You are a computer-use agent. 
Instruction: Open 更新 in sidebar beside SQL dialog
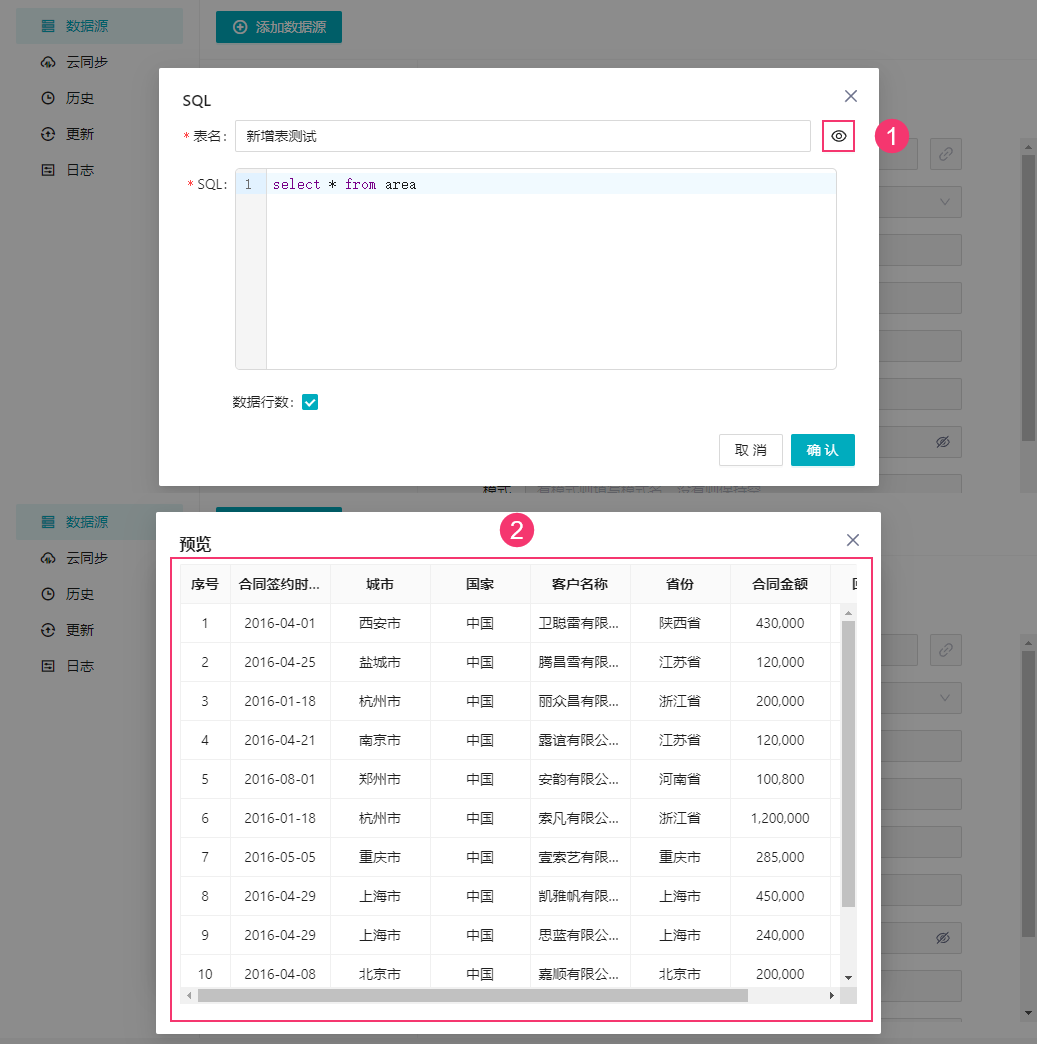(x=80, y=134)
